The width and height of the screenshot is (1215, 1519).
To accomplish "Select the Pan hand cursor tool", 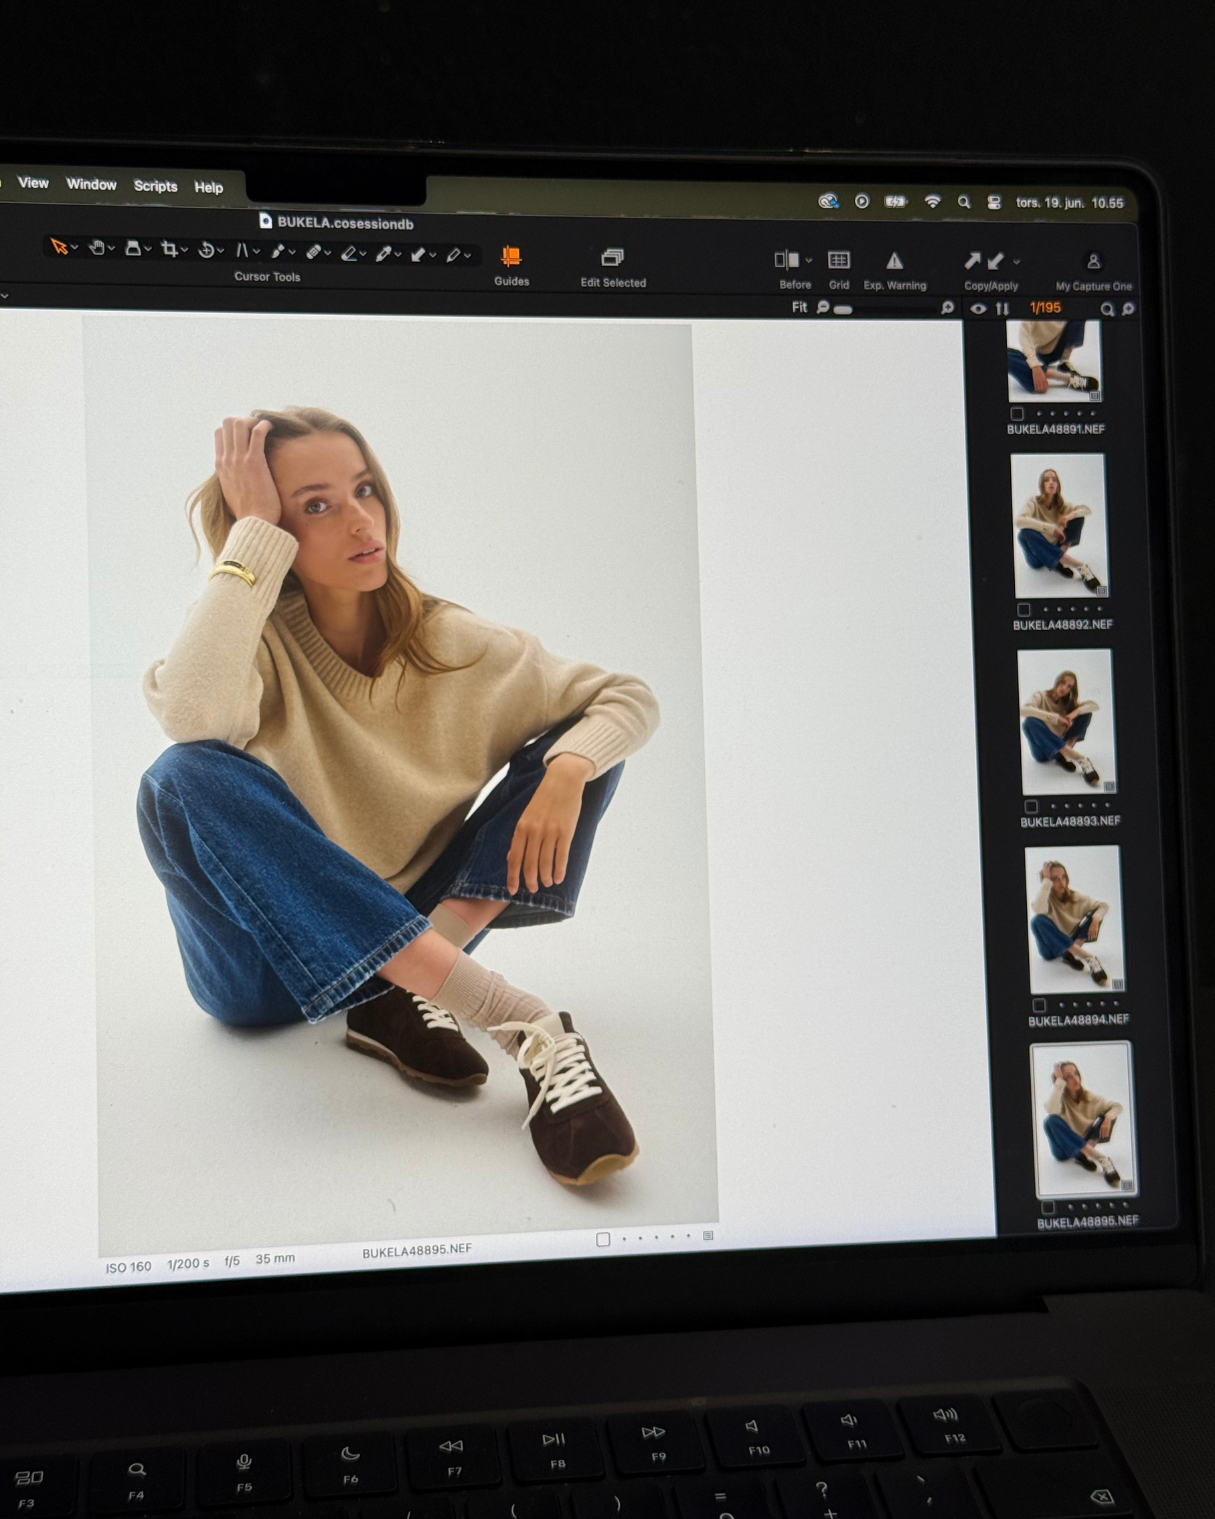I will click(x=96, y=248).
